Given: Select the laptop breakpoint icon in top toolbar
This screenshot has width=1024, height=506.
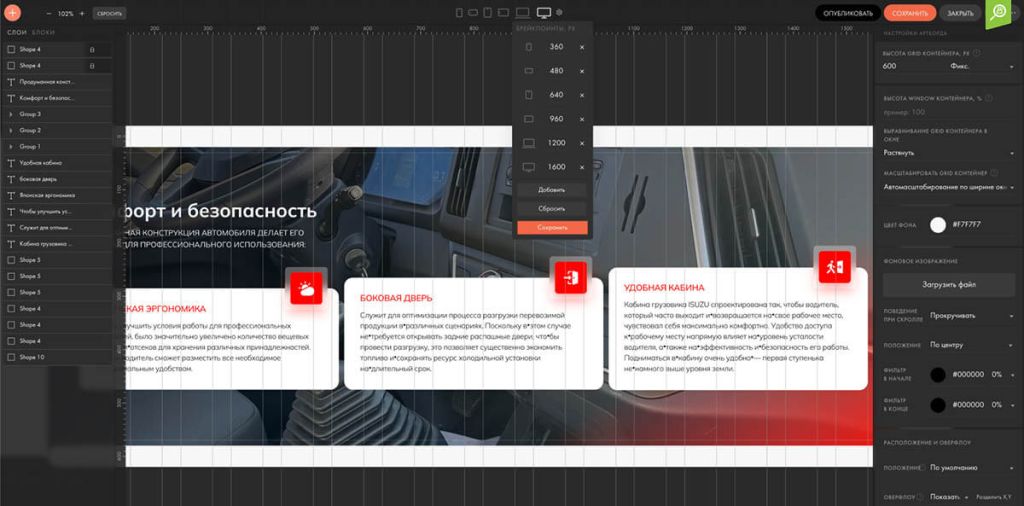Looking at the screenshot, I should [521, 13].
